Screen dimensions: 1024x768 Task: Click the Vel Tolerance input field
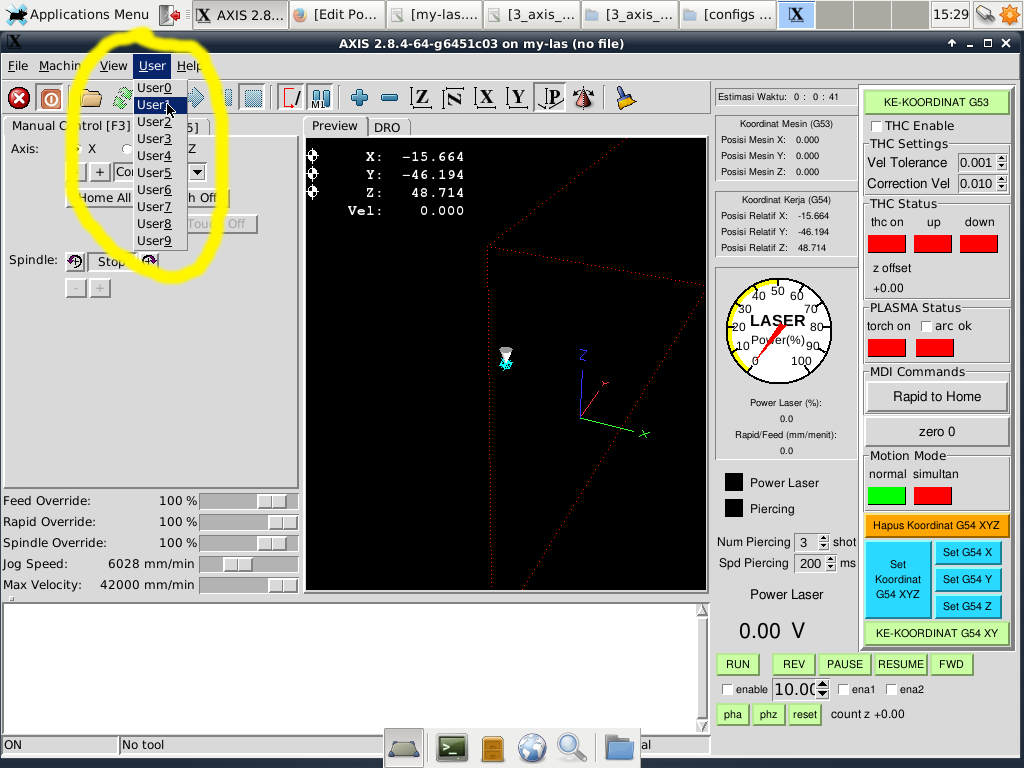pyautogui.click(x=975, y=163)
